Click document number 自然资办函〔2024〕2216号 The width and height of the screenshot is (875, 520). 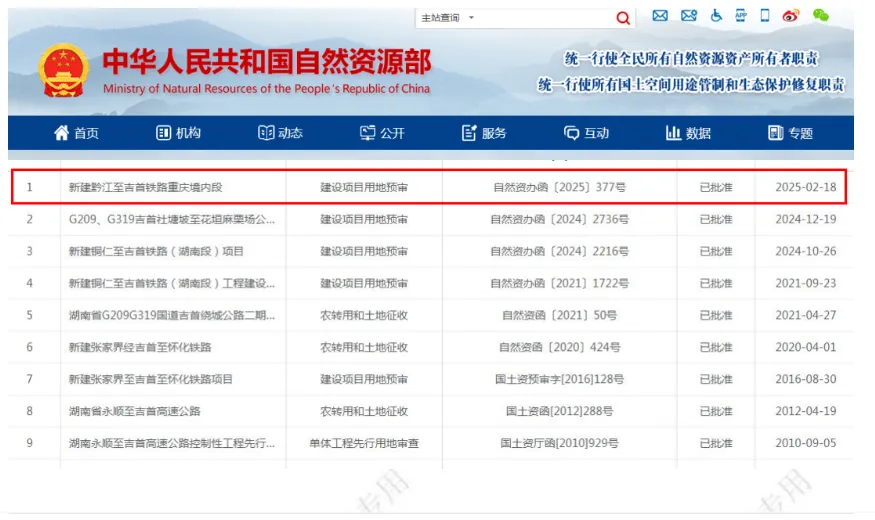pyautogui.click(x=559, y=251)
